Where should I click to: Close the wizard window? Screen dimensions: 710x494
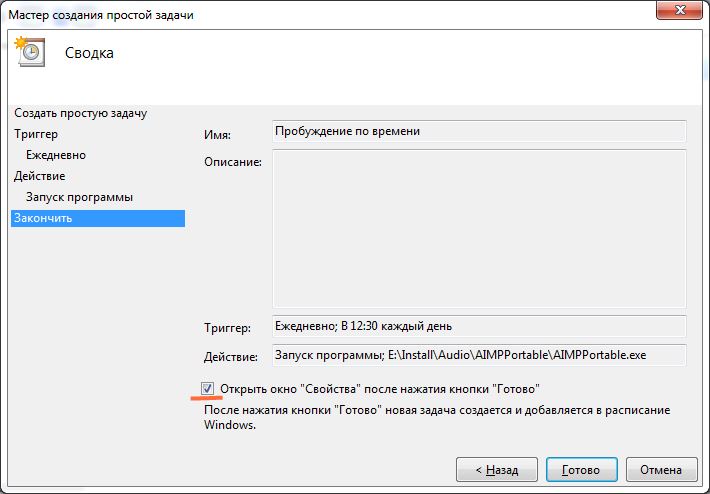tap(679, 10)
